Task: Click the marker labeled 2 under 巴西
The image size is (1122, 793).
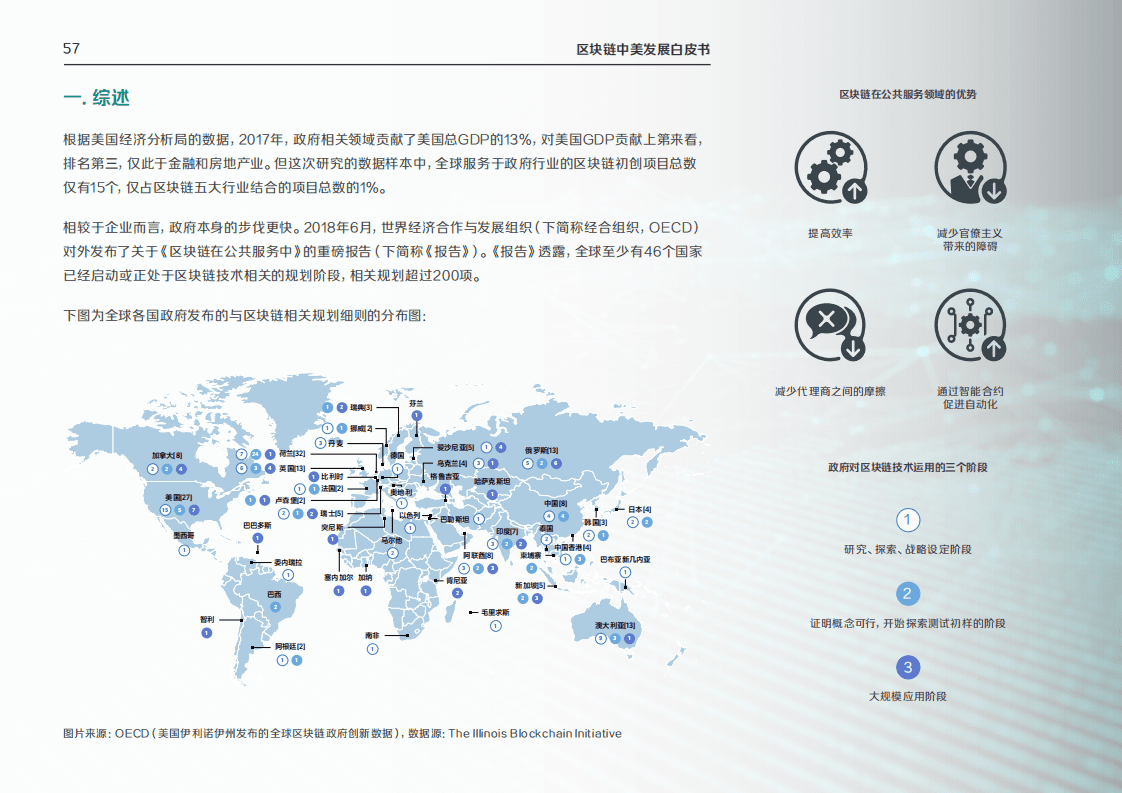Action: 275,606
